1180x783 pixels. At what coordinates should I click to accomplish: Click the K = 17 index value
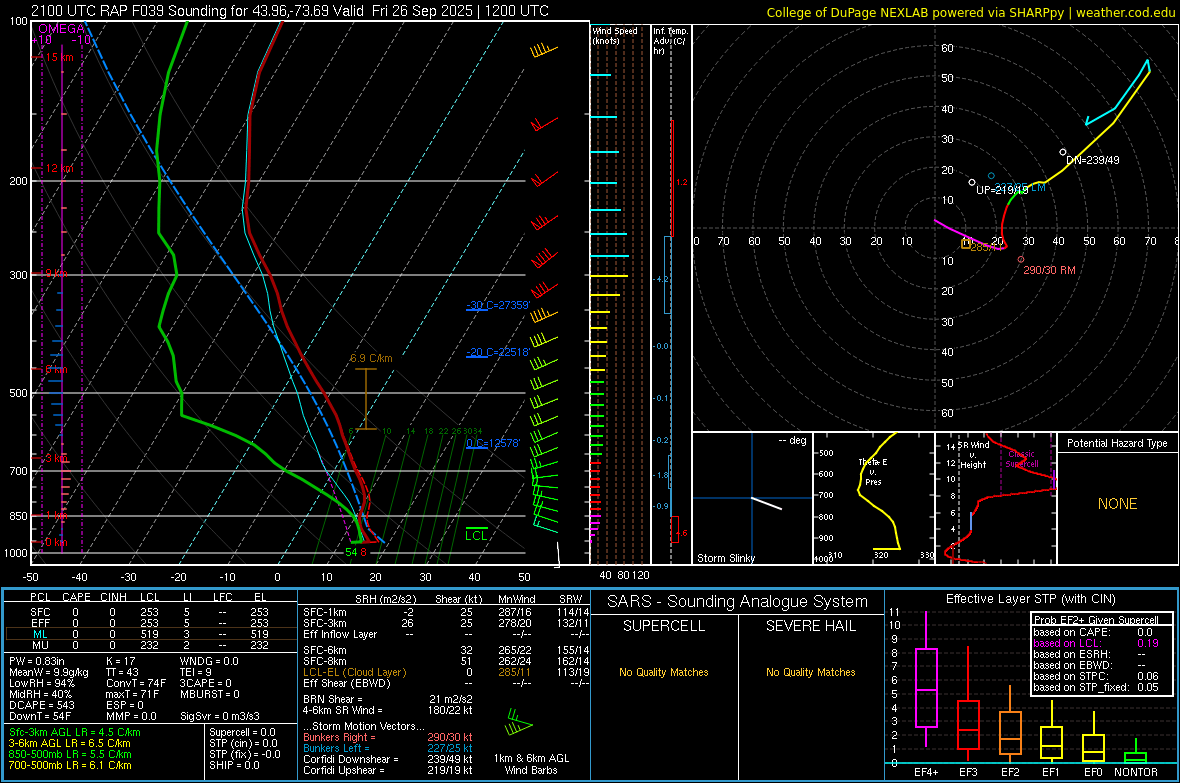[120, 661]
